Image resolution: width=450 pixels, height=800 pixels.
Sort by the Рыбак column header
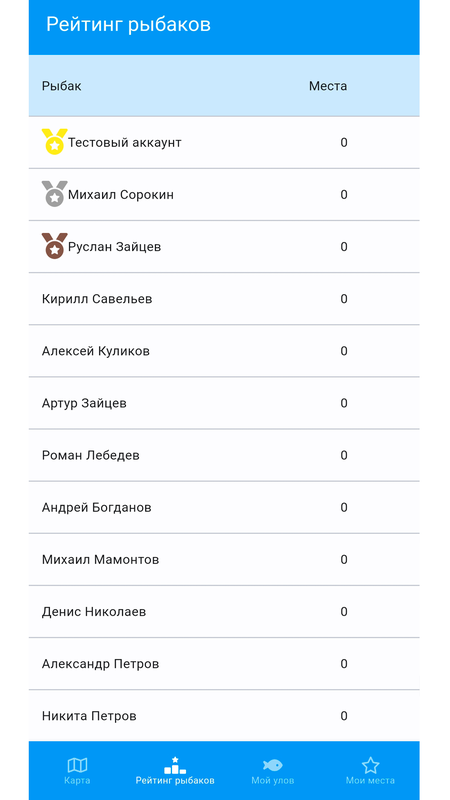pyautogui.click(x=61, y=86)
